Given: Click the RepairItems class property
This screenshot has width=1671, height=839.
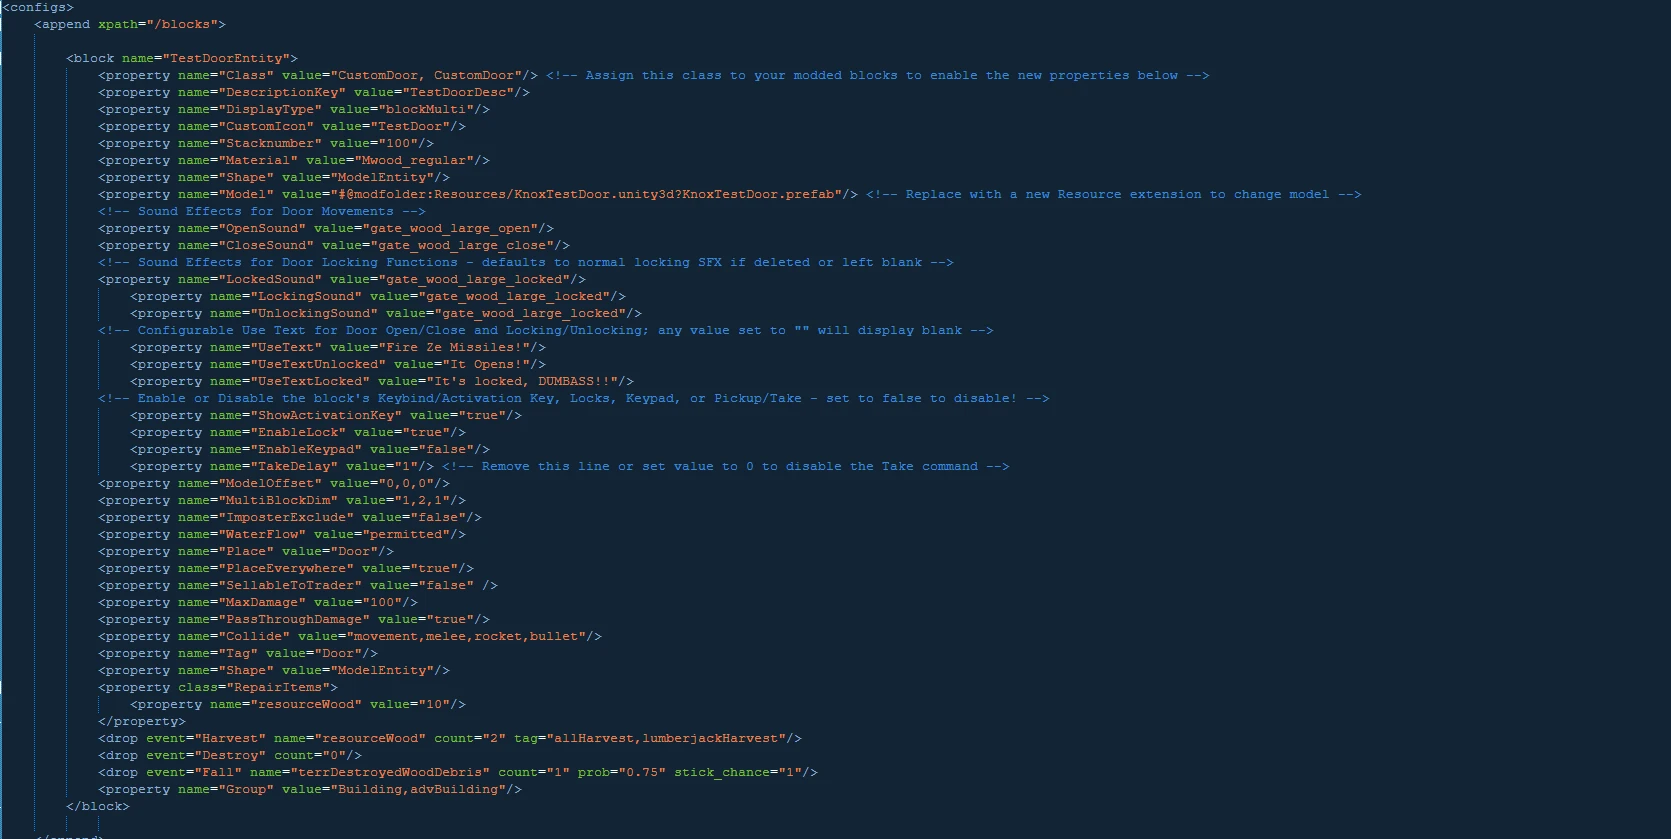Looking at the screenshot, I should [218, 687].
